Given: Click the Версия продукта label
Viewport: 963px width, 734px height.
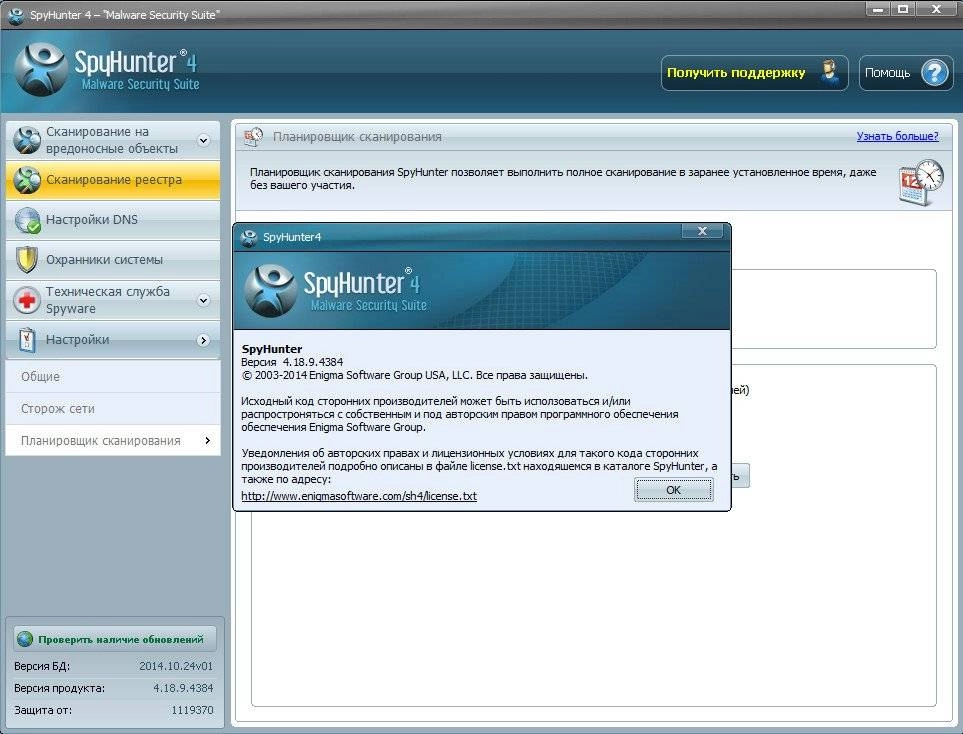Looking at the screenshot, I should pyautogui.click(x=59, y=688).
